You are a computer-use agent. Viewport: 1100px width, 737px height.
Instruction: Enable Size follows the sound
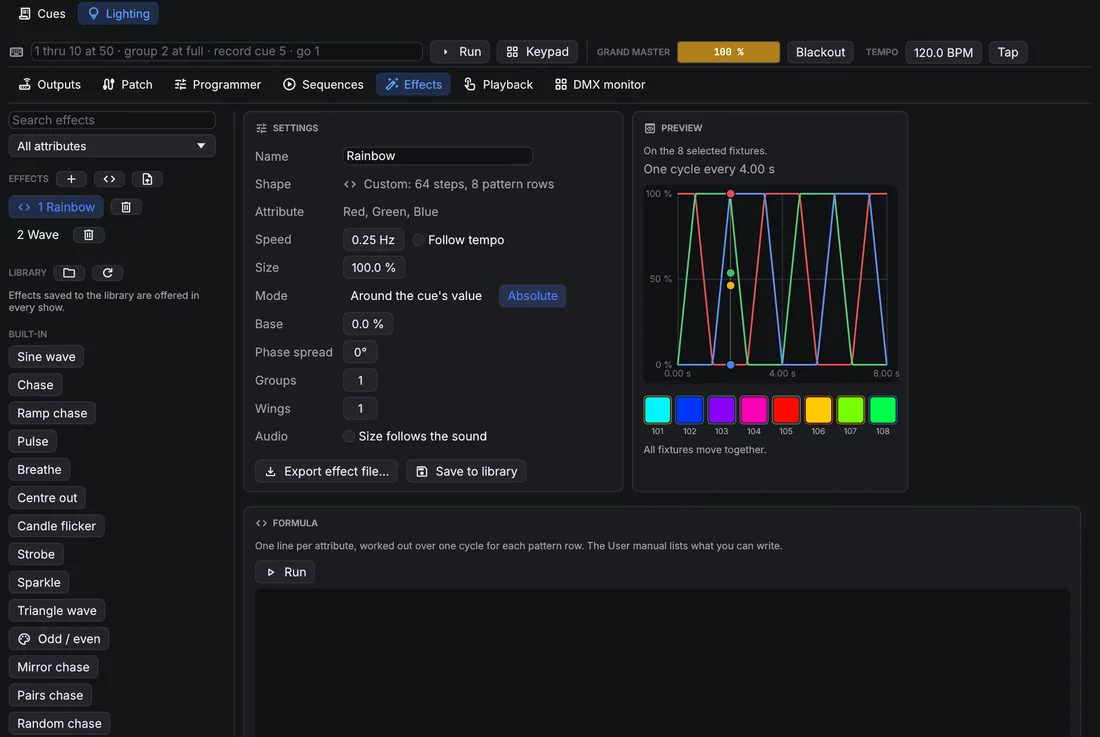[x=415, y=436]
